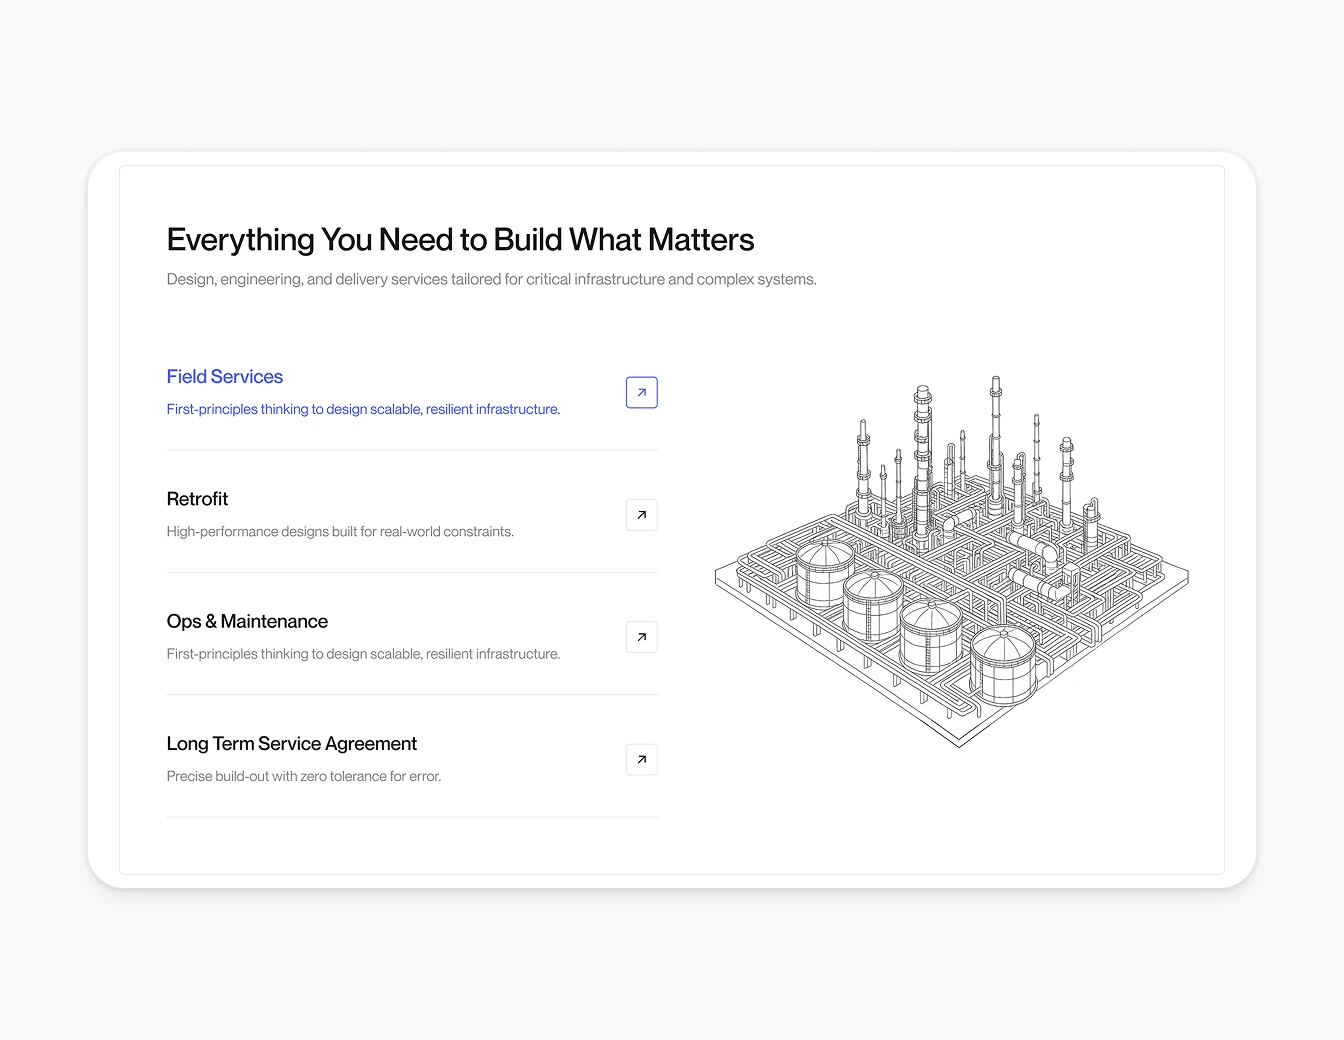Click the highlighted blue arrow button near Field Services

point(641,392)
